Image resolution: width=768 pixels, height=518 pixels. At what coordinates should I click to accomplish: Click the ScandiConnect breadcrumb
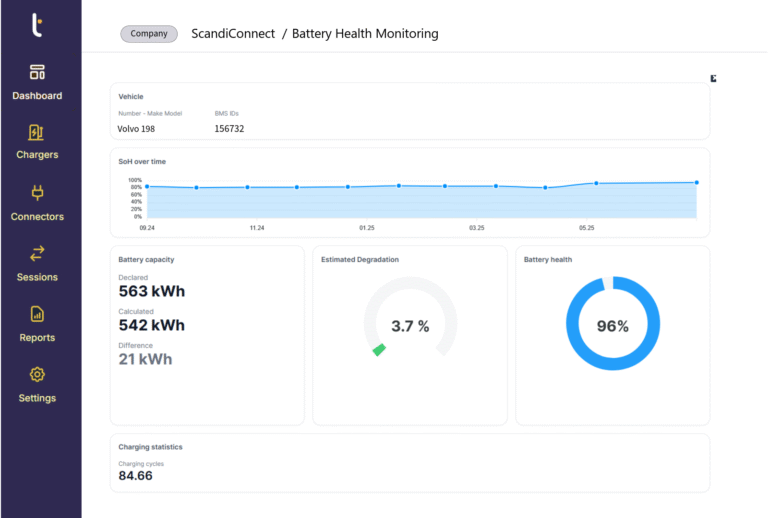[x=233, y=34]
